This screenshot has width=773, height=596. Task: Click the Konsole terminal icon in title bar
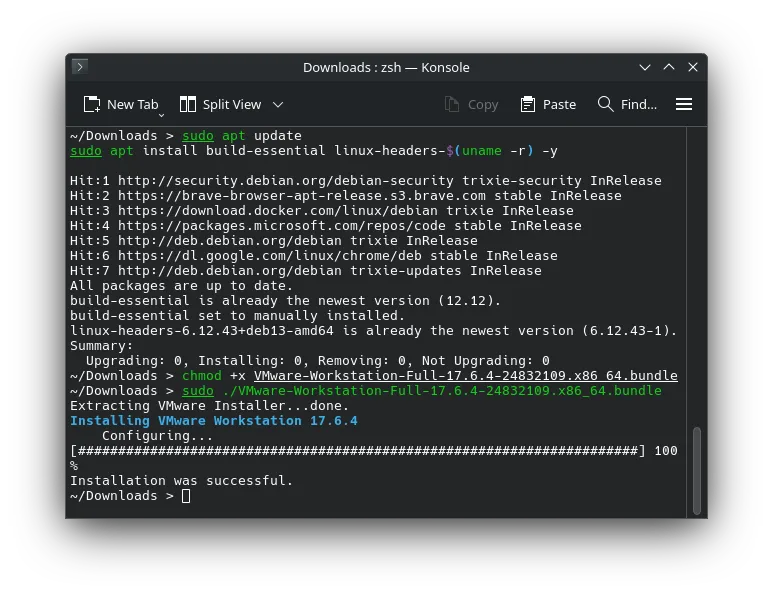point(80,67)
